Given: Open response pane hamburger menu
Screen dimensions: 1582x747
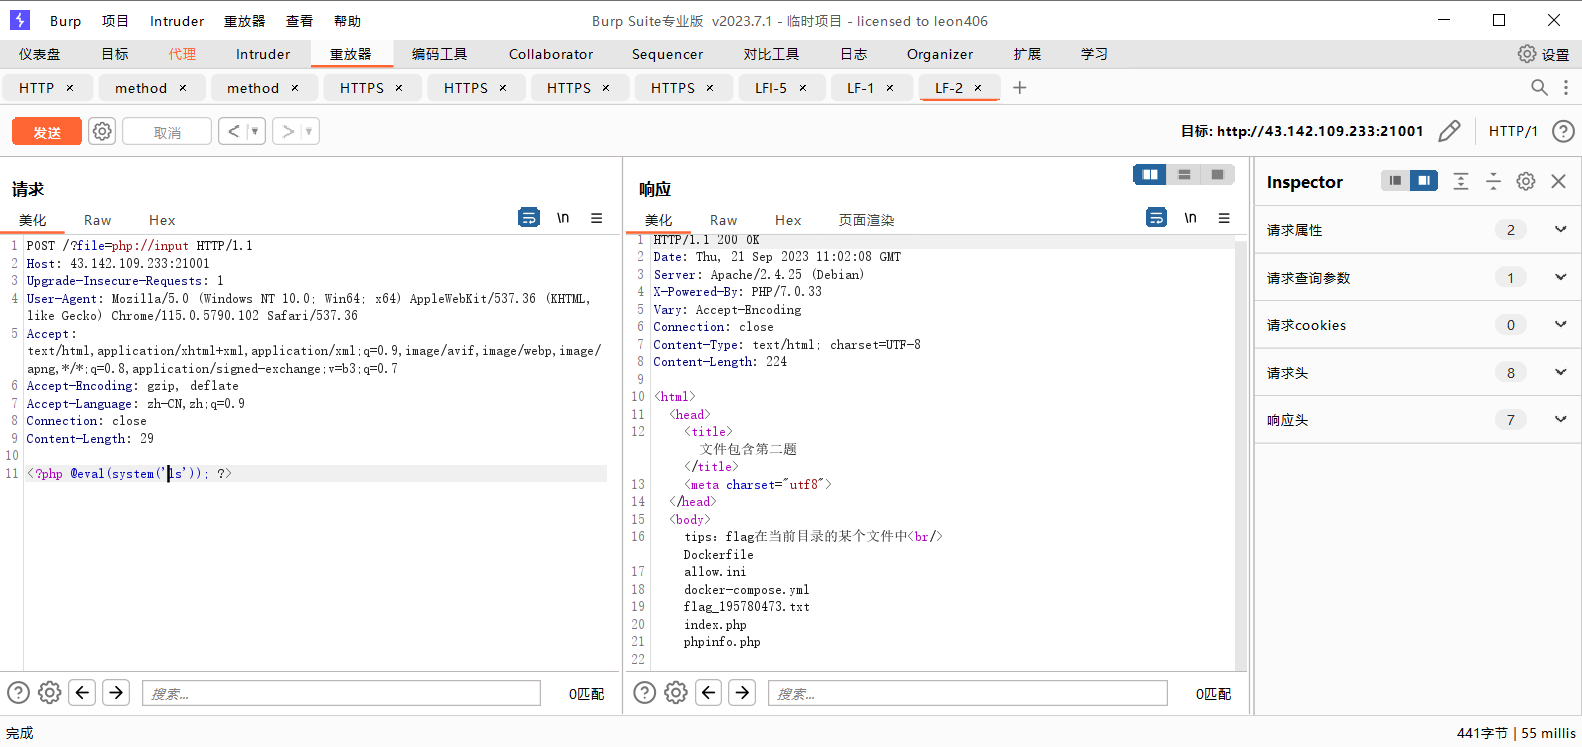Looking at the screenshot, I should [x=1224, y=217].
